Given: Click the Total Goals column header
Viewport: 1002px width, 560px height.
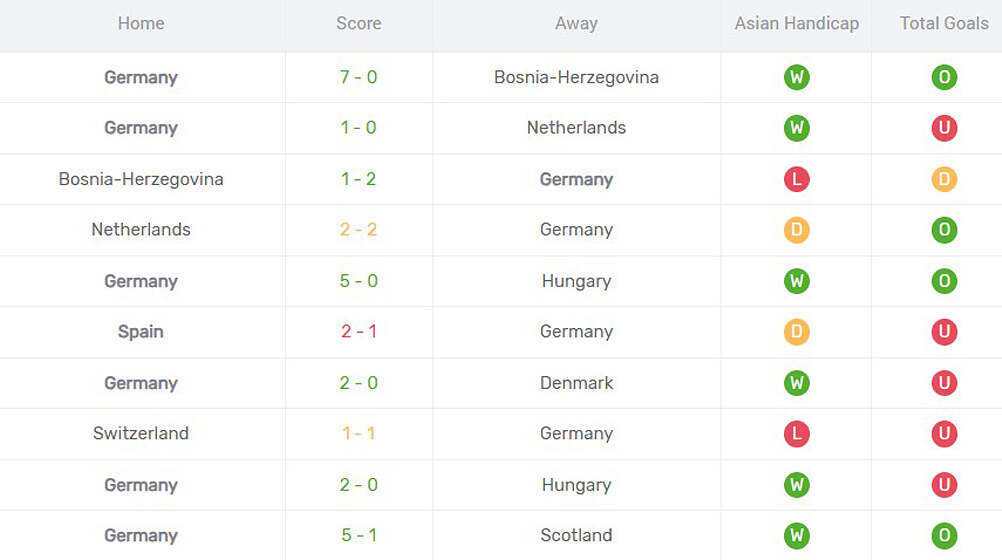Looking at the screenshot, I should pos(944,23).
